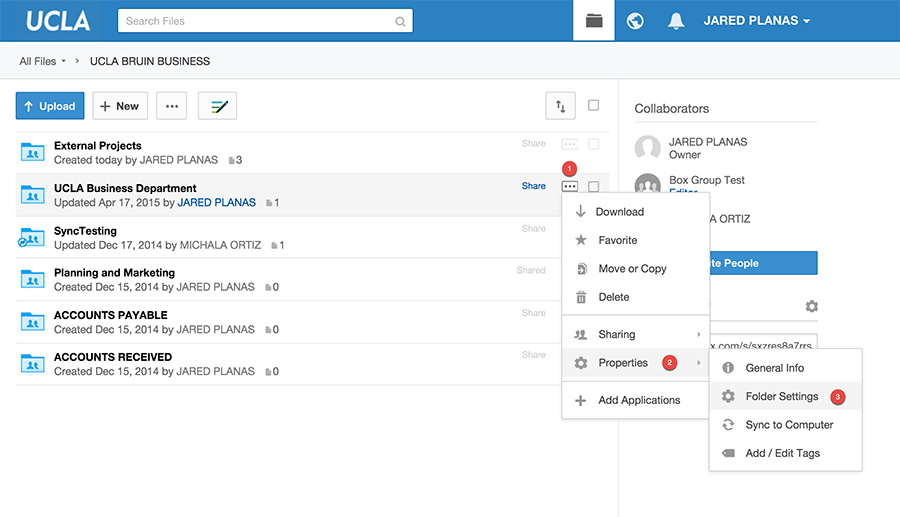Click the SyncTesting folder icon

click(32, 238)
